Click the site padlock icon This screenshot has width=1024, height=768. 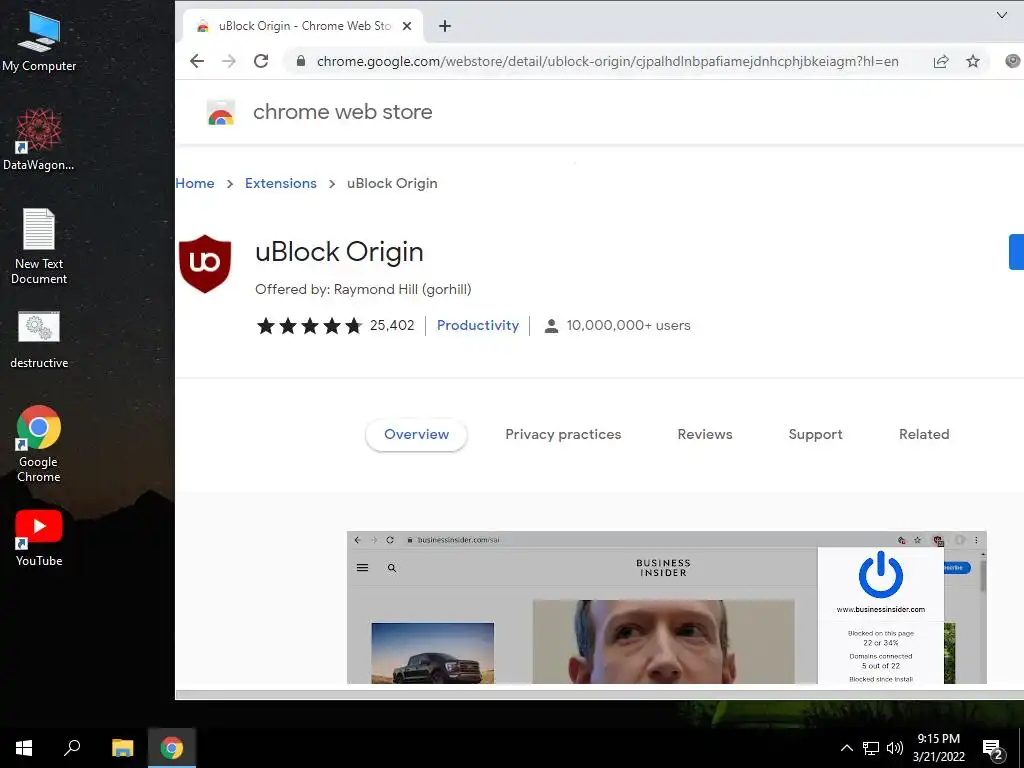click(300, 61)
